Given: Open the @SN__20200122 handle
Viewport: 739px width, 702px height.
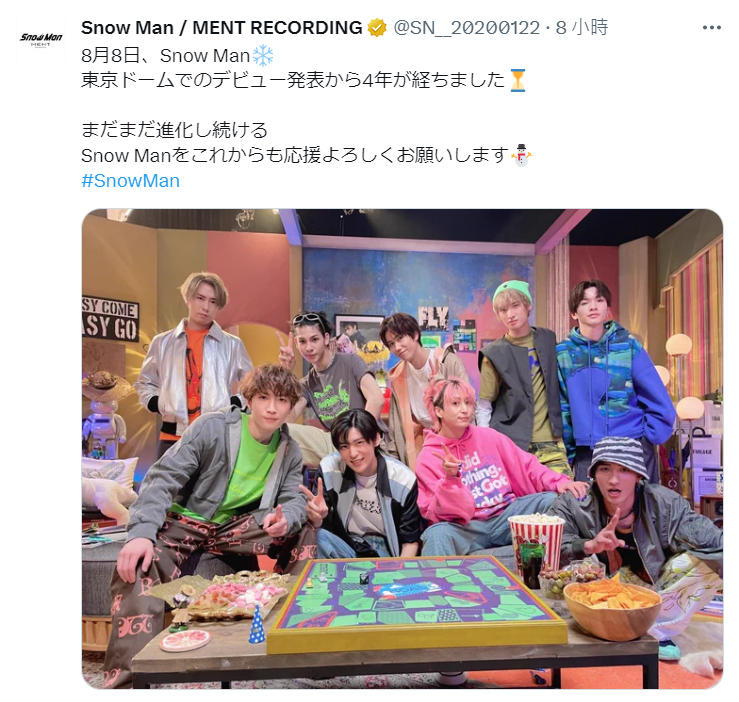Looking at the screenshot, I should coord(466,28).
